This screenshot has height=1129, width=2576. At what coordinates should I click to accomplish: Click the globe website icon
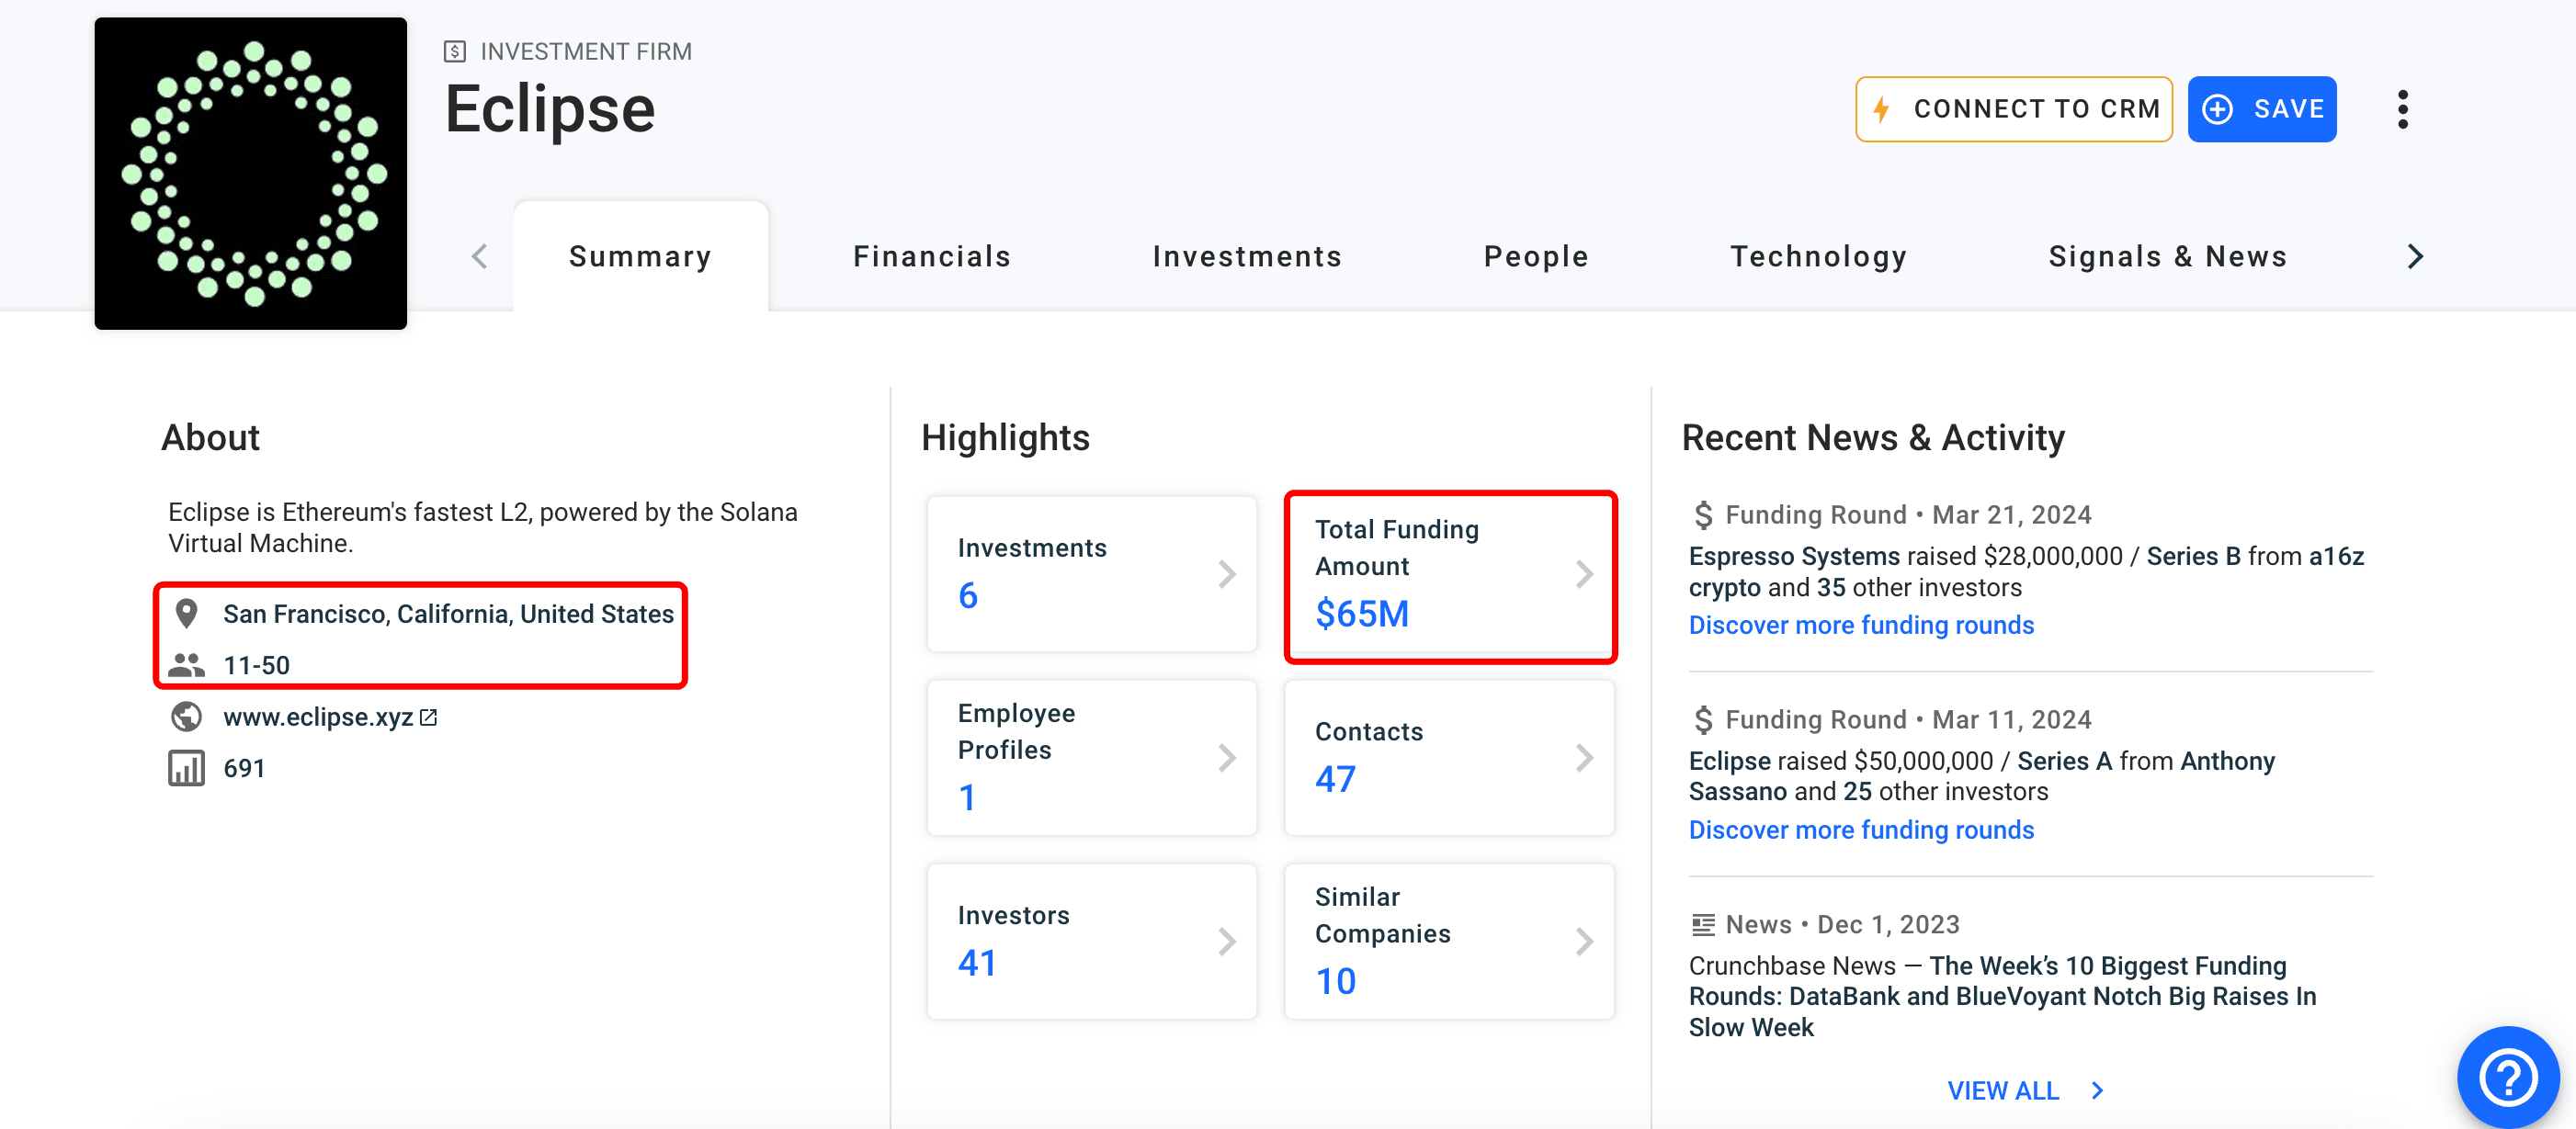tap(186, 716)
